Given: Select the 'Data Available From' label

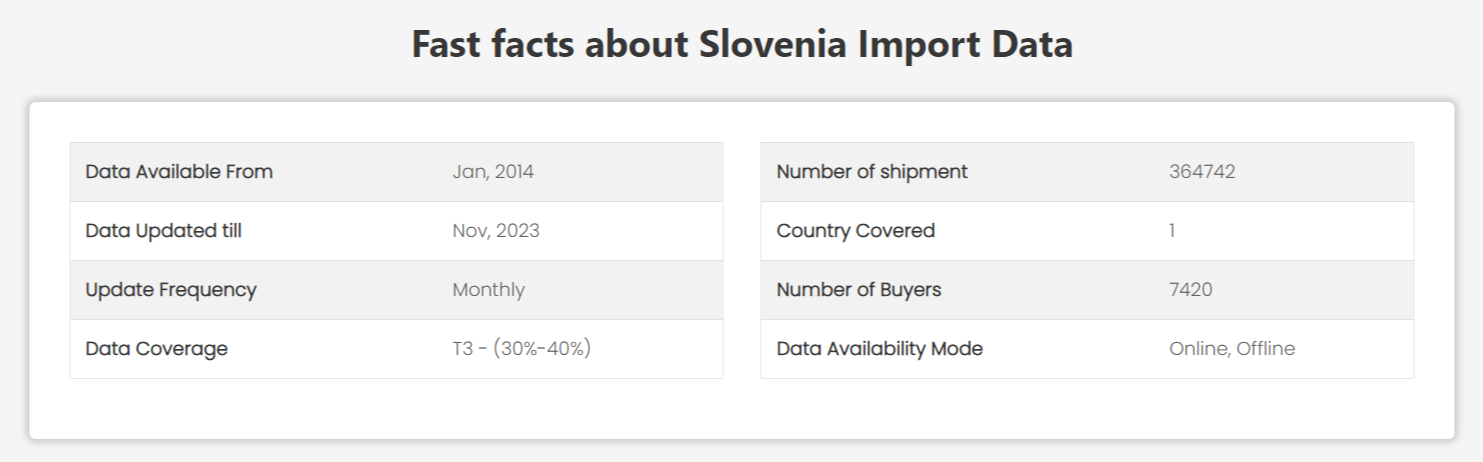Looking at the screenshot, I should click(x=179, y=171).
